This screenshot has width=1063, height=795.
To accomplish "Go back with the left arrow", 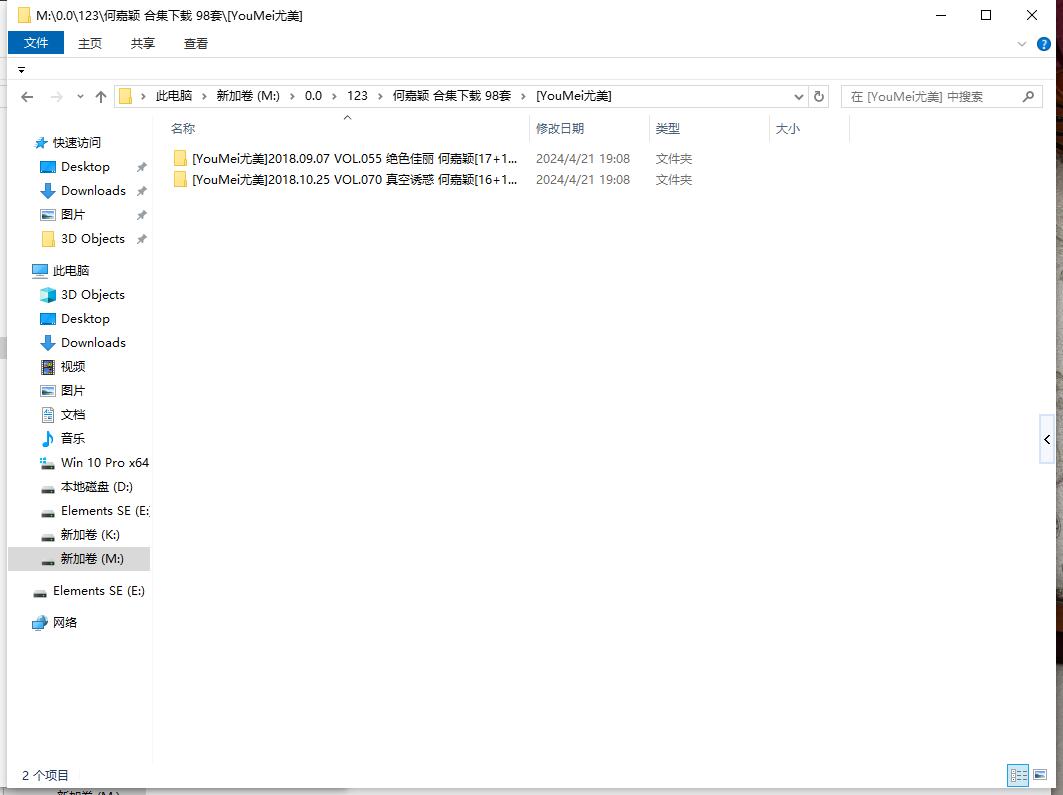I will tap(27, 97).
